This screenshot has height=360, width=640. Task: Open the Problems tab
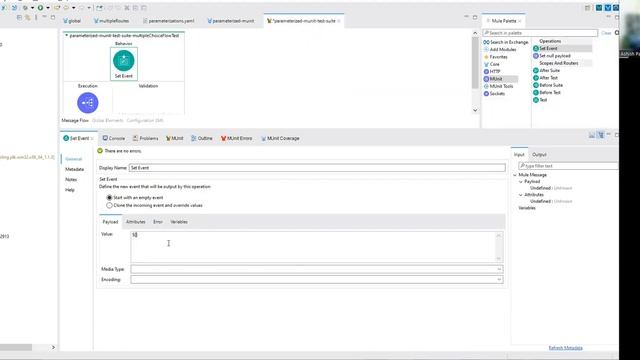click(x=146, y=138)
